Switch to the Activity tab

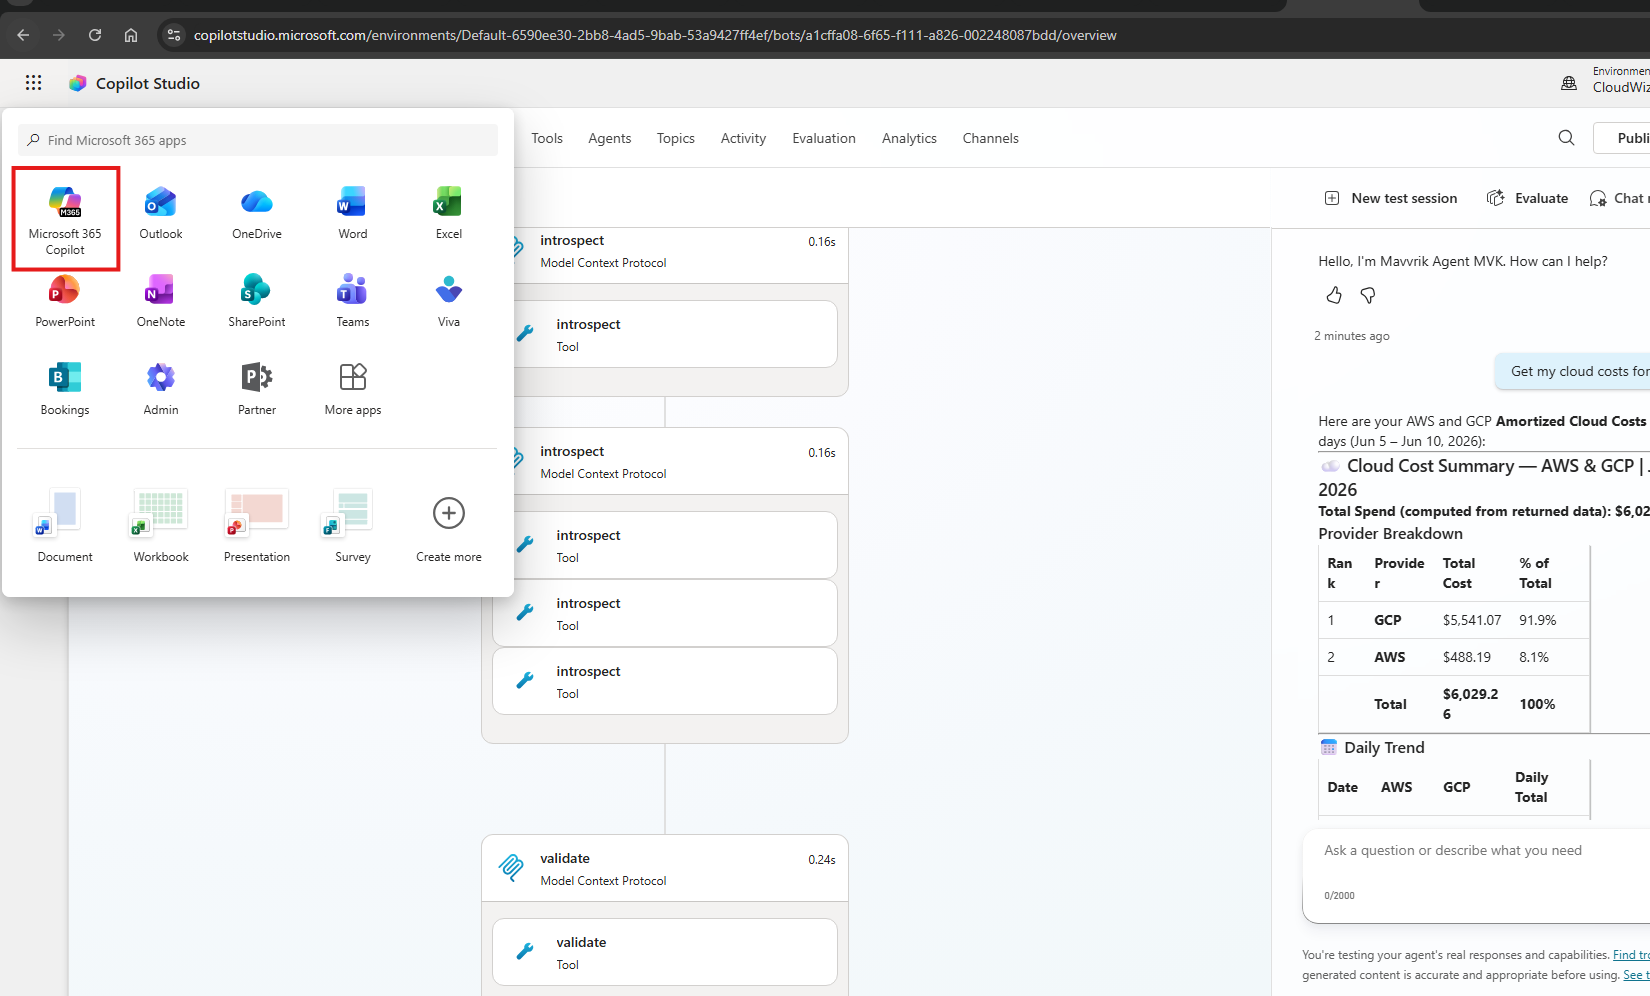(x=743, y=138)
